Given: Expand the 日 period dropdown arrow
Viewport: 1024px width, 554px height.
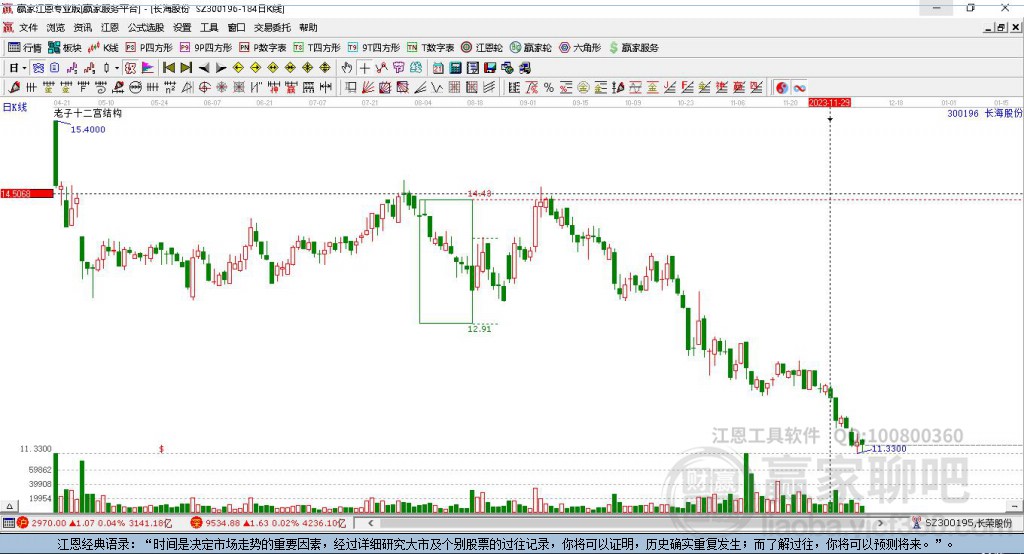Looking at the screenshot, I should 24,68.
